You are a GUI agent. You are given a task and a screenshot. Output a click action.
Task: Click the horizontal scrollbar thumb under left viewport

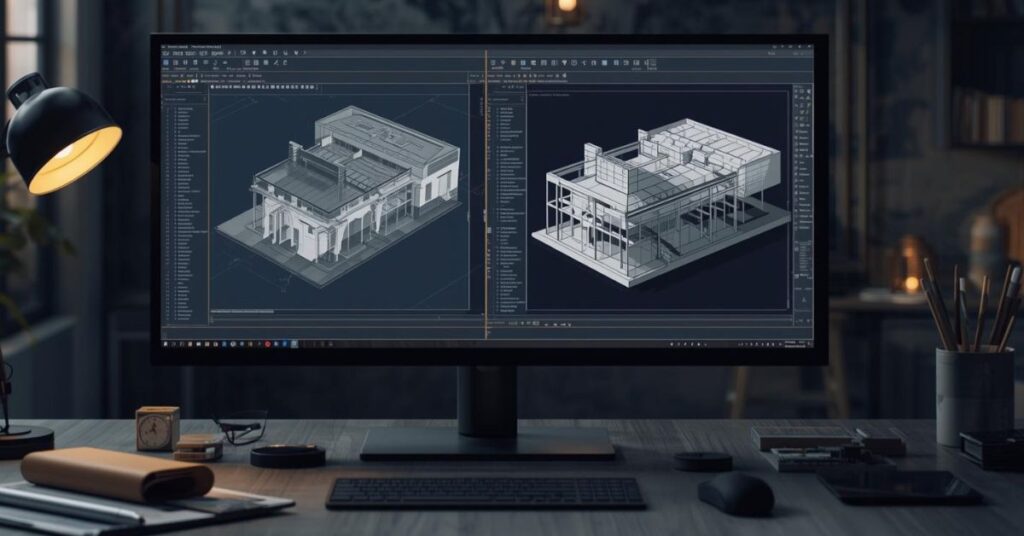[242, 312]
